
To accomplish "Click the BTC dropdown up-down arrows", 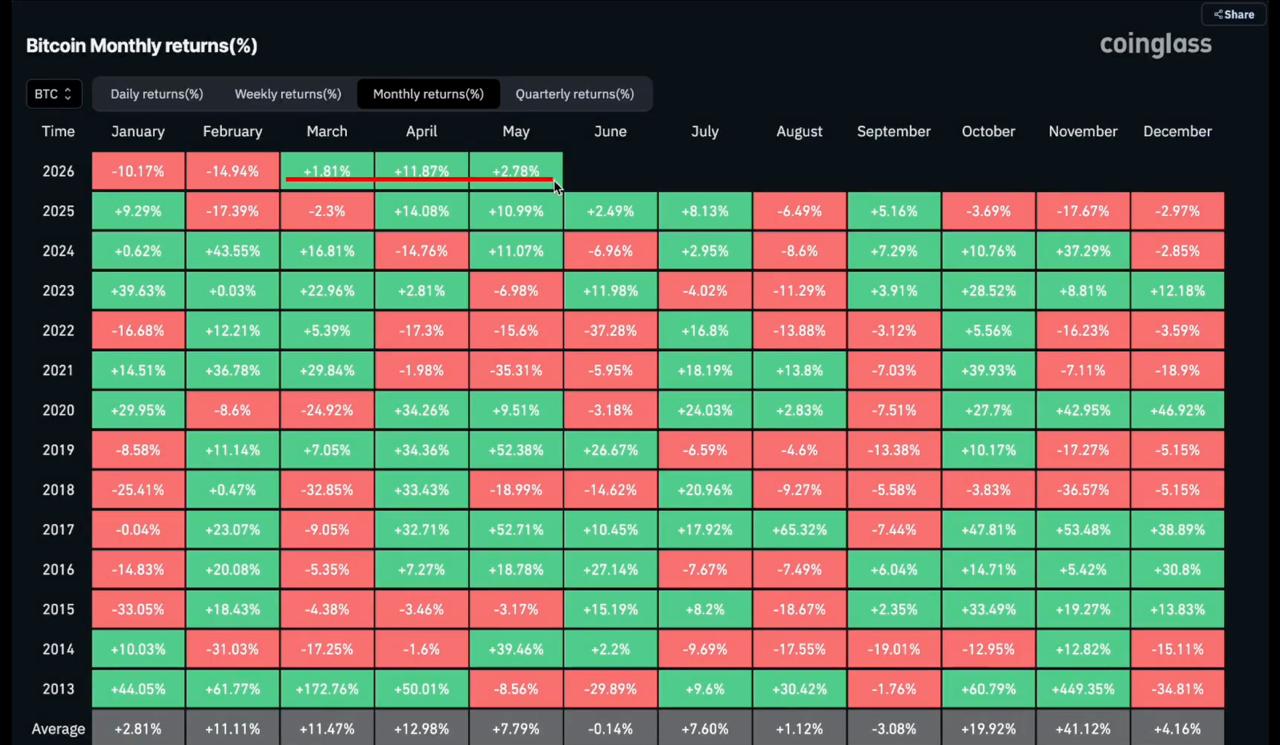I will coord(68,94).
